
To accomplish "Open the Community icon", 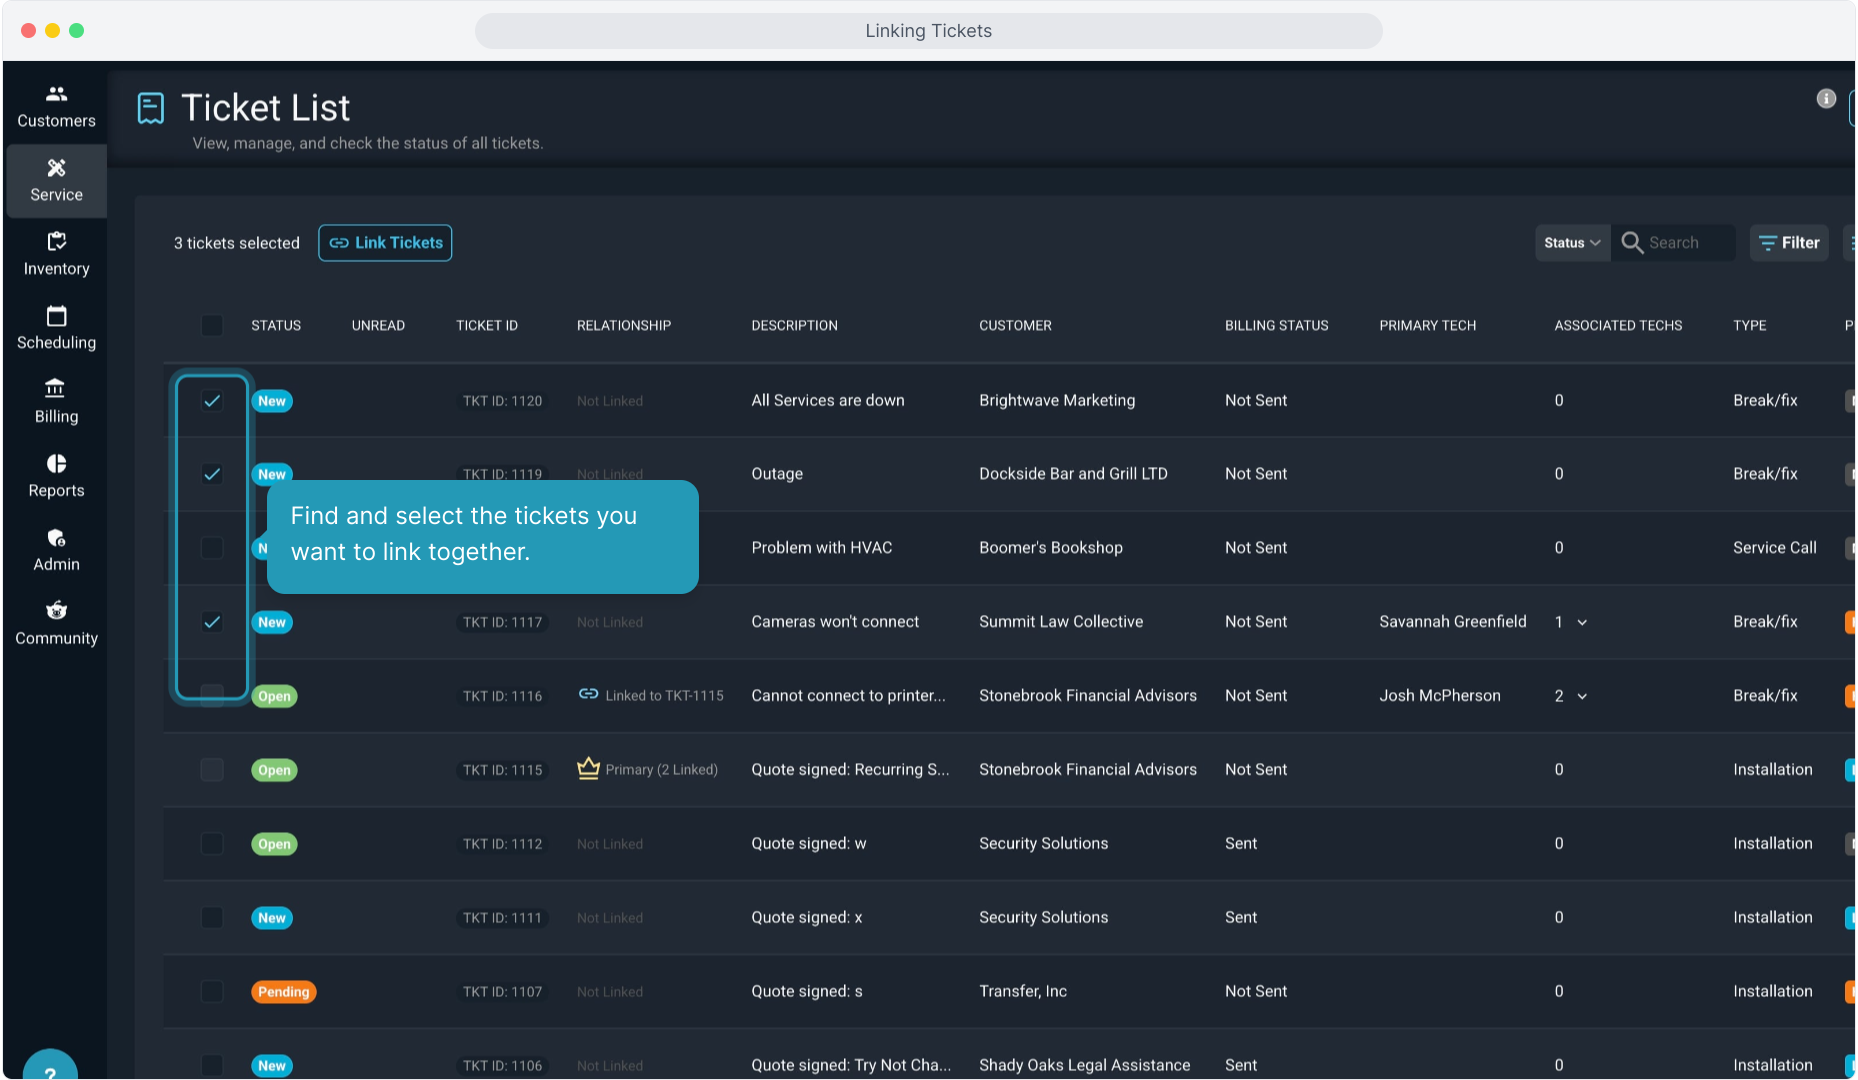I will click(56, 611).
